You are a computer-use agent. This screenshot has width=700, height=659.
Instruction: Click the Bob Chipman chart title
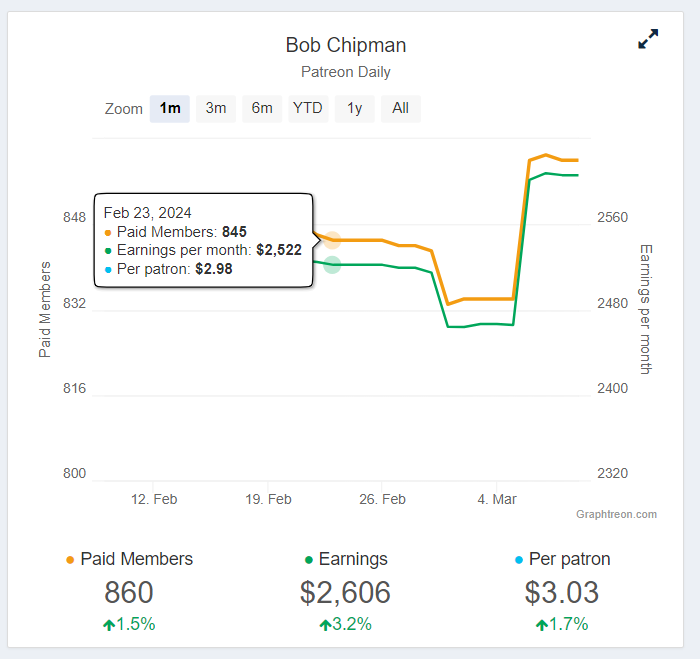click(346, 45)
